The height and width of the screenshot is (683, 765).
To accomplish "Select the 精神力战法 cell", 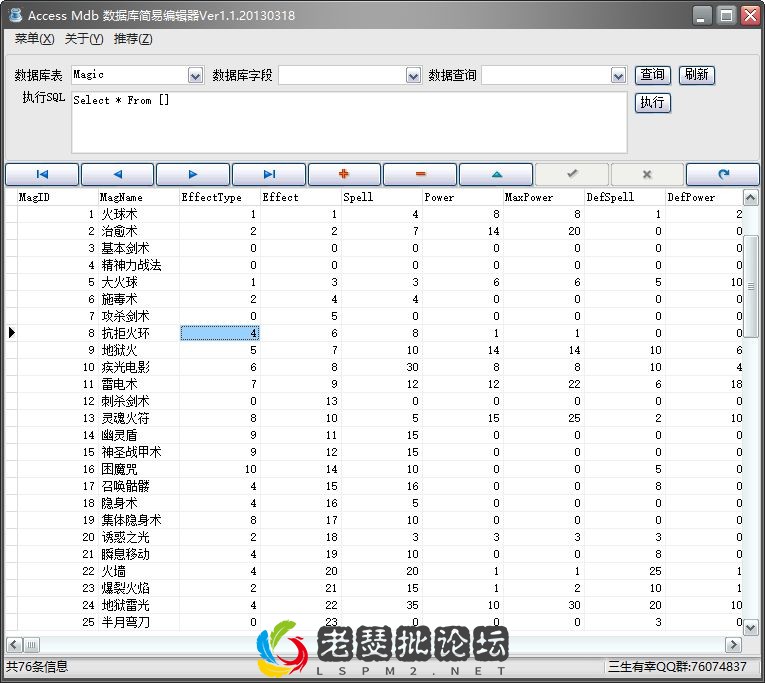I will click(139, 265).
